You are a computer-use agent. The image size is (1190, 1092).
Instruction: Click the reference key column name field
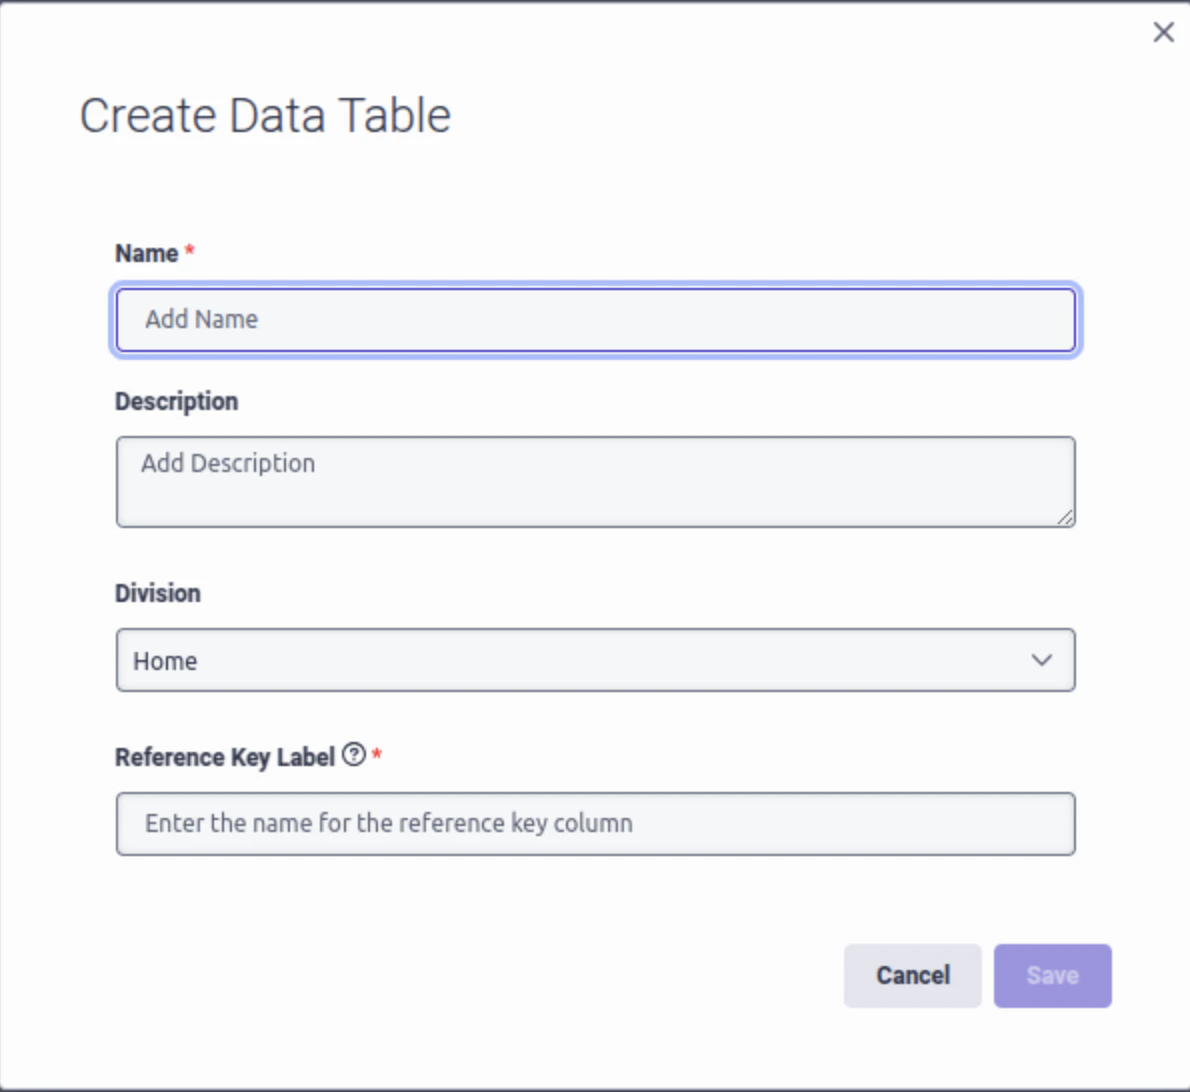[595, 823]
